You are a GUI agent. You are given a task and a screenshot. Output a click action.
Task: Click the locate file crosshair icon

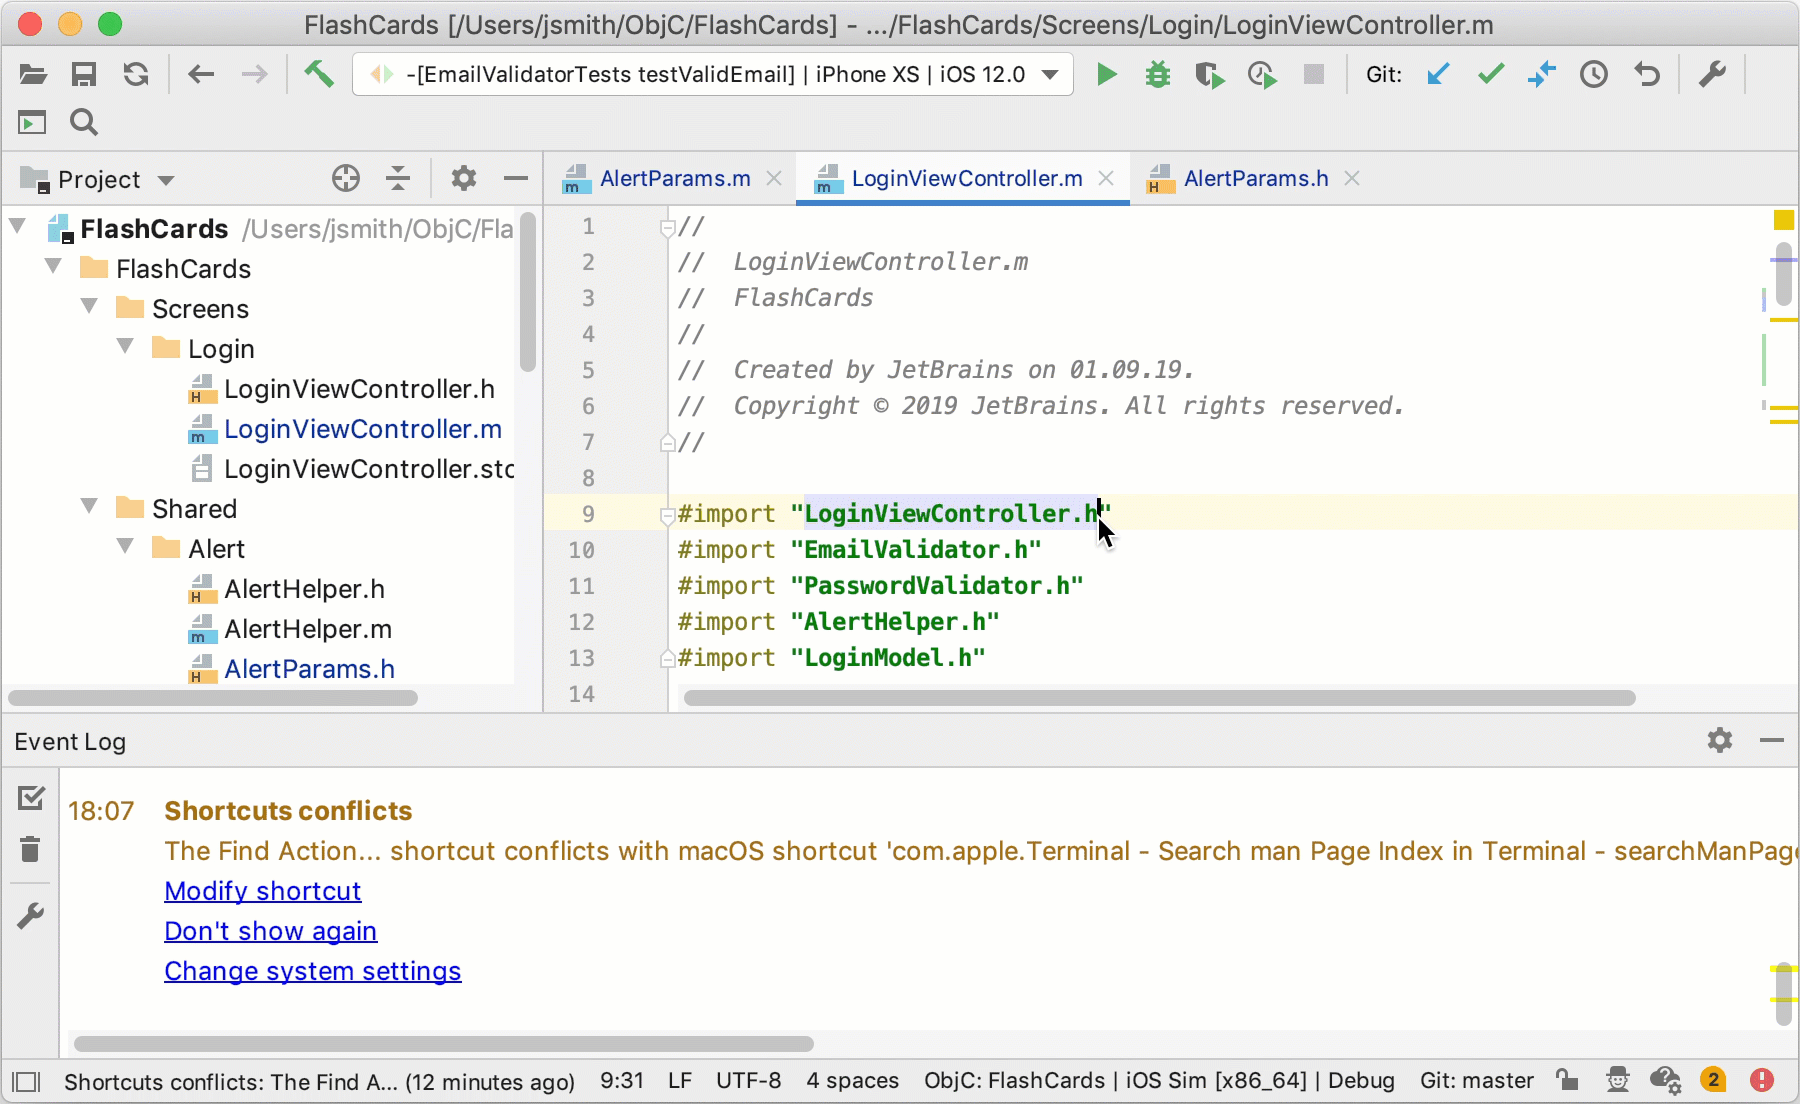point(346,179)
